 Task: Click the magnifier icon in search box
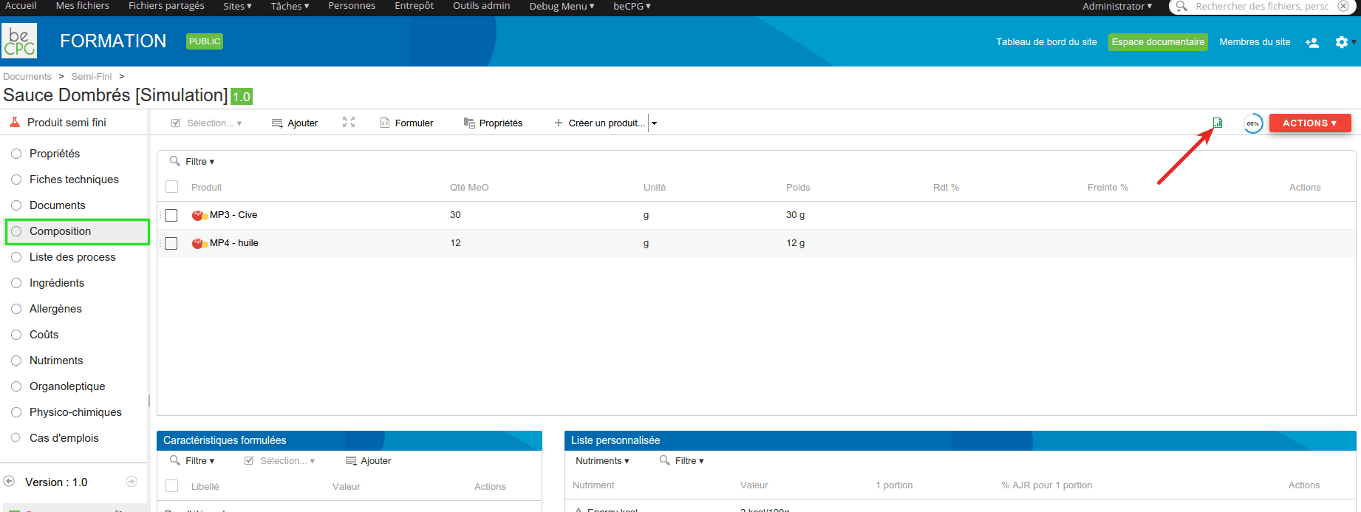click(x=1182, y=6)
